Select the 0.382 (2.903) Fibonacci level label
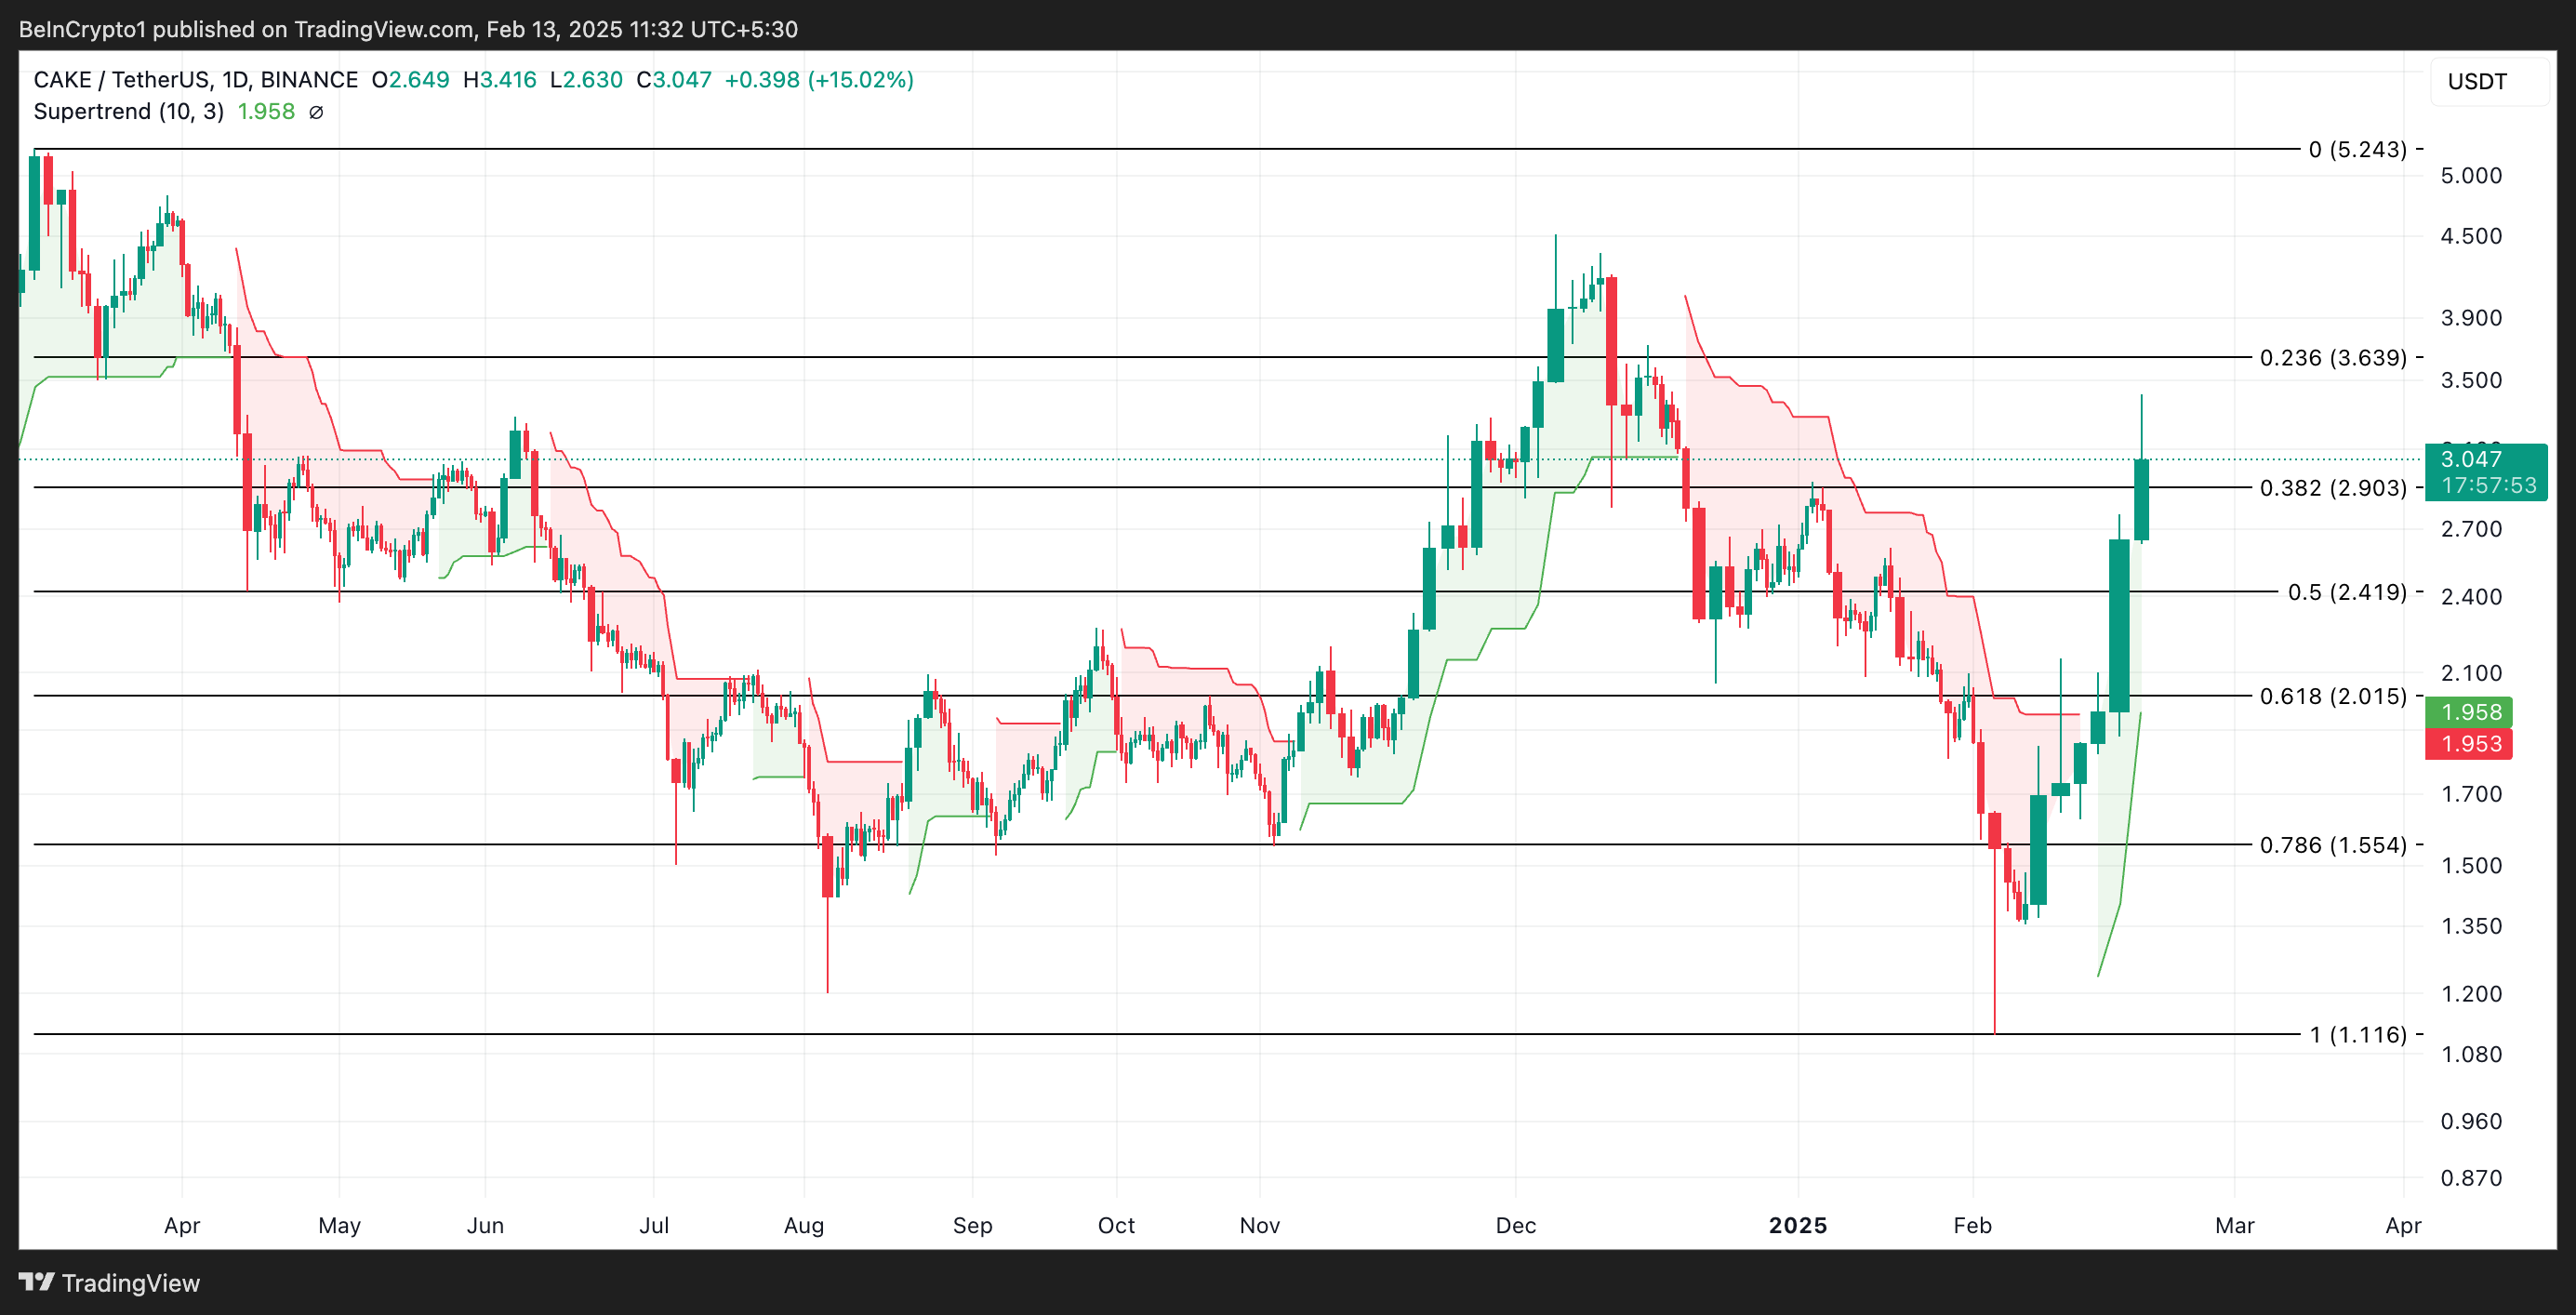Viewport: 2576px width, 1315px height. point(2332,488)
